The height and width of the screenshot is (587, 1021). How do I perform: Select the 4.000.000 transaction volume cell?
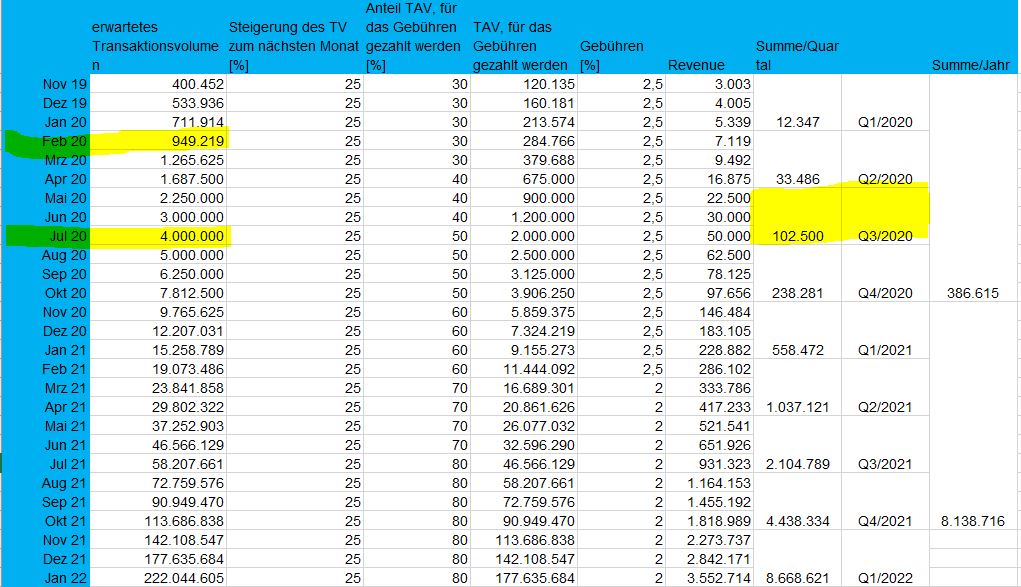(190, 237)
